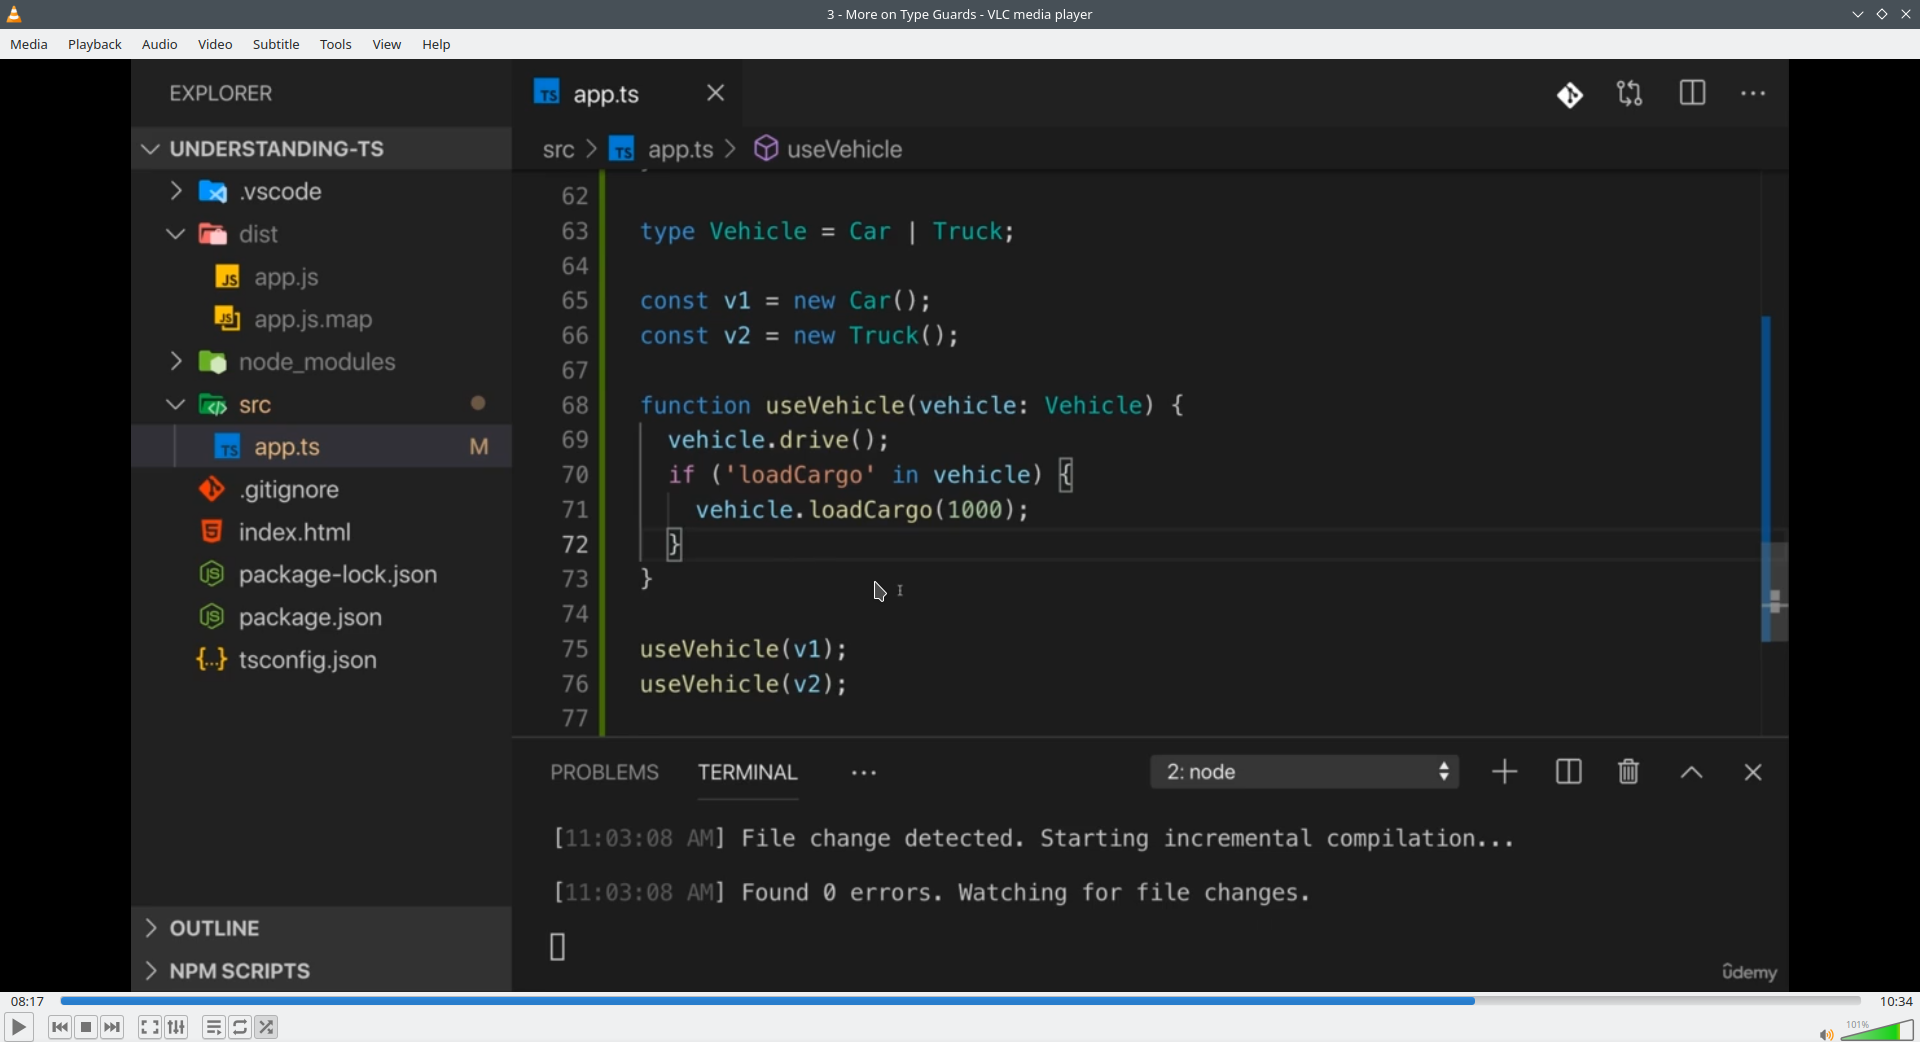
Task: Kill the terminal with the trash icon
Action: [x=1629, y=772]
